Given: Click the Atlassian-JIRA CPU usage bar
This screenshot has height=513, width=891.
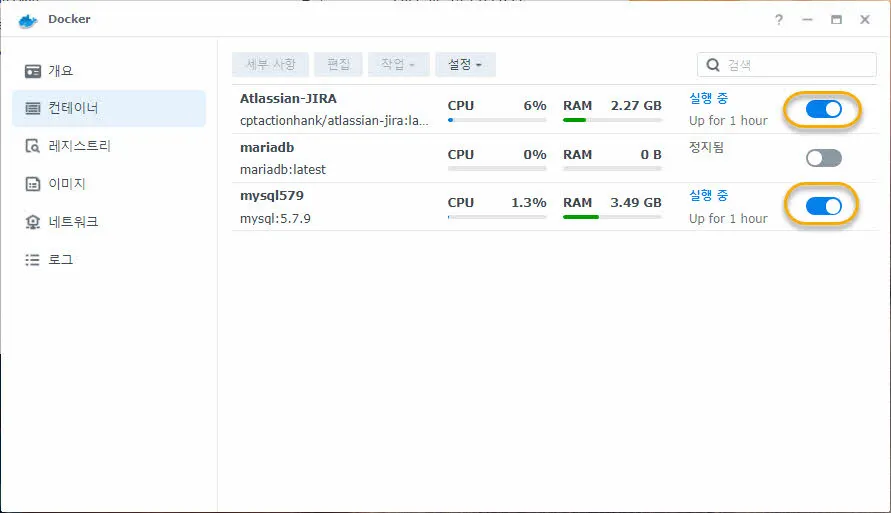Looking at the screenshot, I should click(497, 120).
